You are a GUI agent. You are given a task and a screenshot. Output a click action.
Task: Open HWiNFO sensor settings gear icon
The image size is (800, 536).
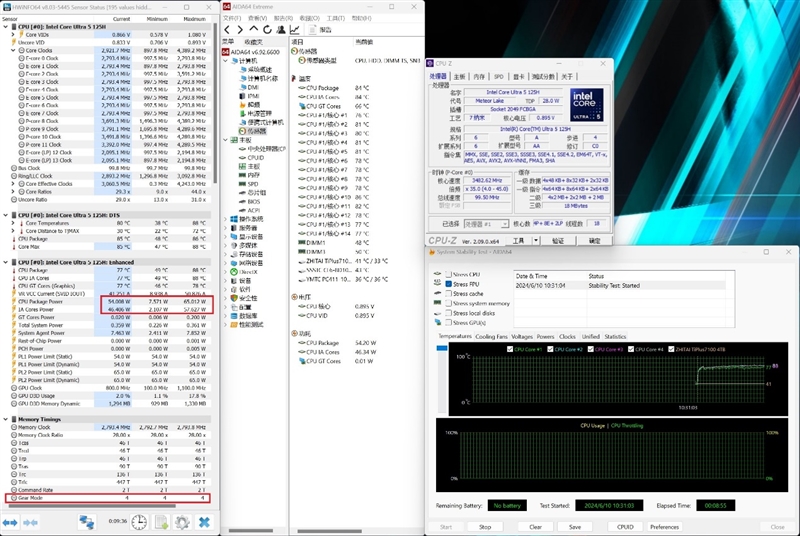click(x=182, y=522)
